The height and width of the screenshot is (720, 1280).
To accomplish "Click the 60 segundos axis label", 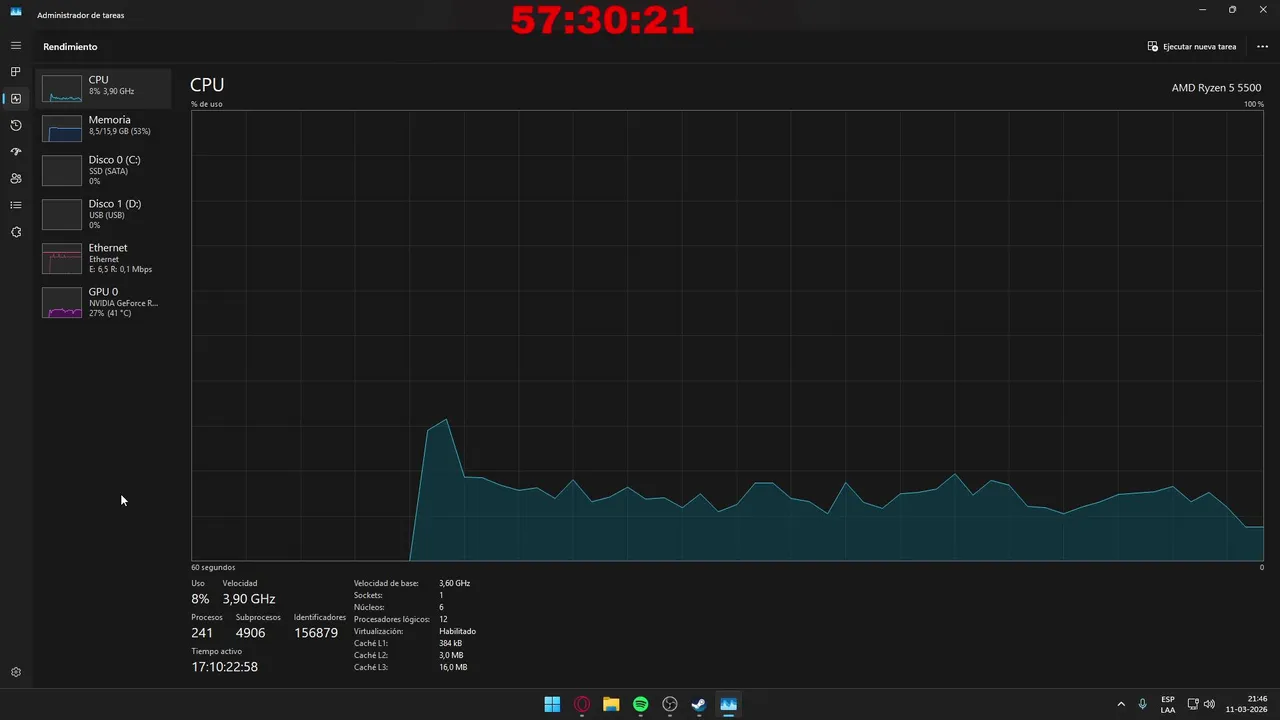I will [x=213, y=568].
